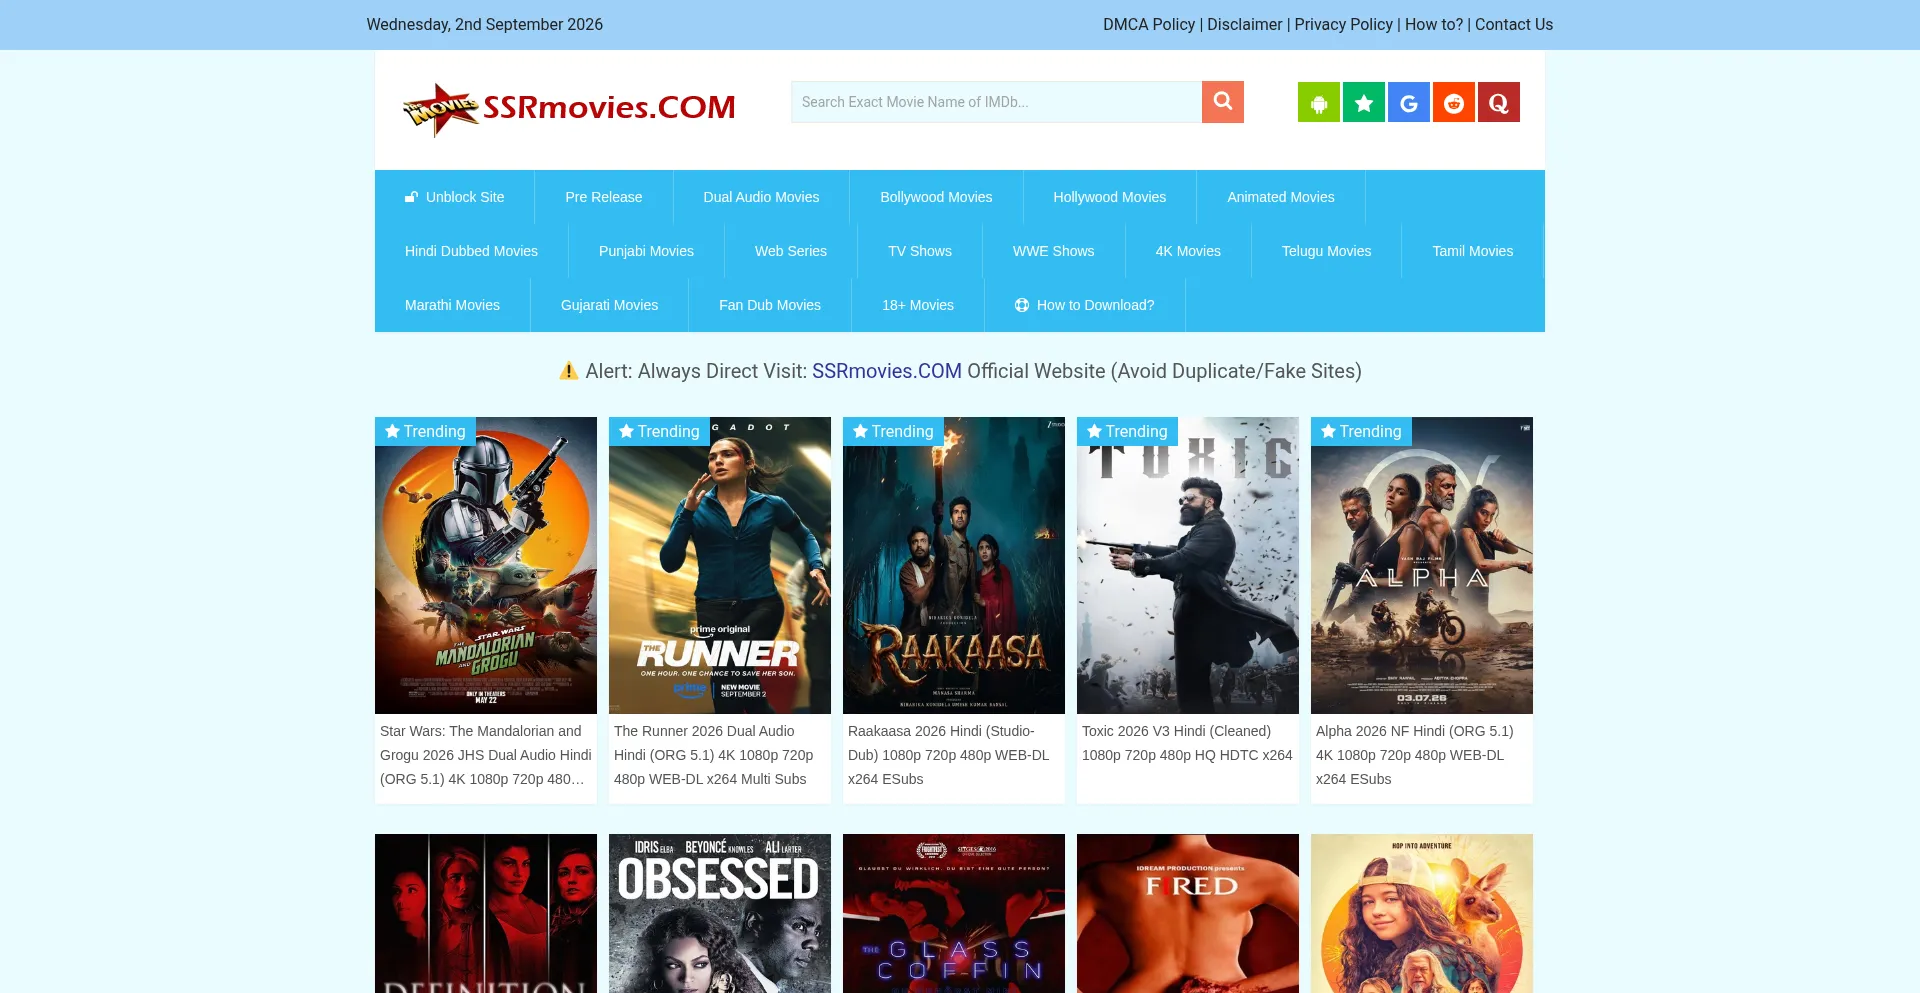Click the yellow warning alert icon

tap(569, 371)
